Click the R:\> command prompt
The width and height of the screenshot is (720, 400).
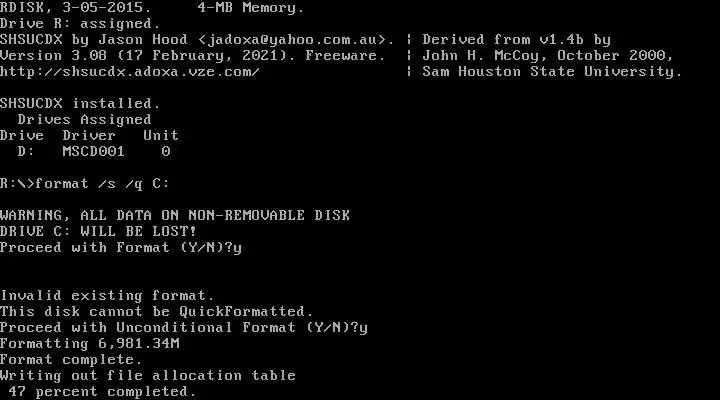17,184
